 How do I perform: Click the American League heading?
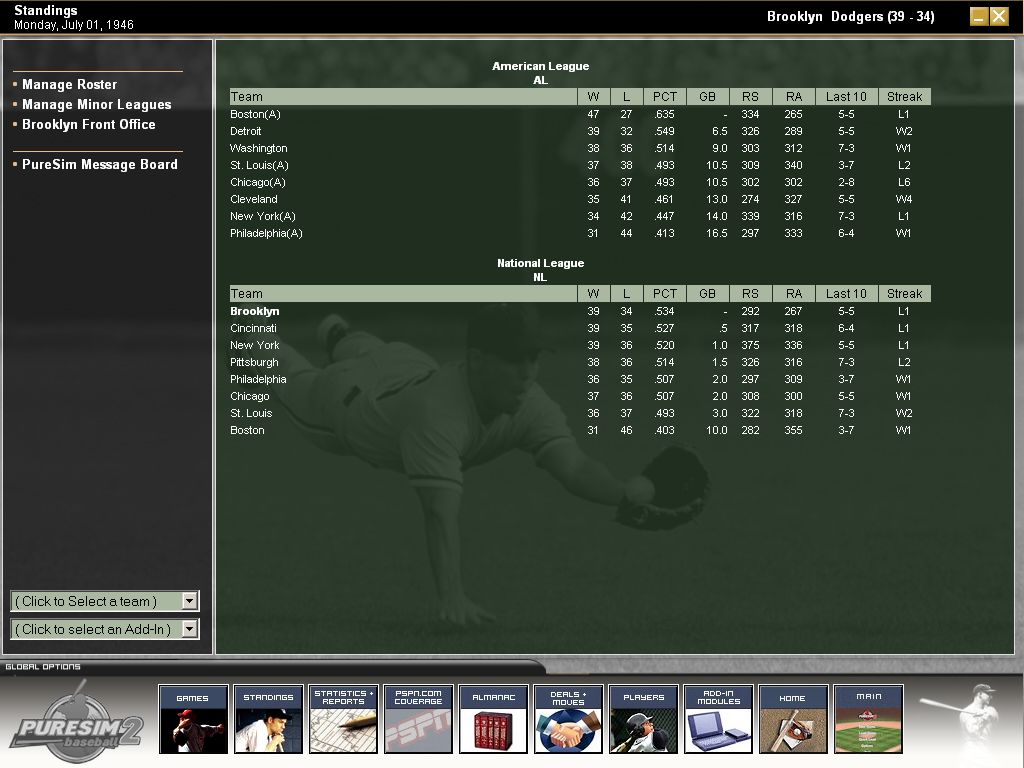[541, 66]
